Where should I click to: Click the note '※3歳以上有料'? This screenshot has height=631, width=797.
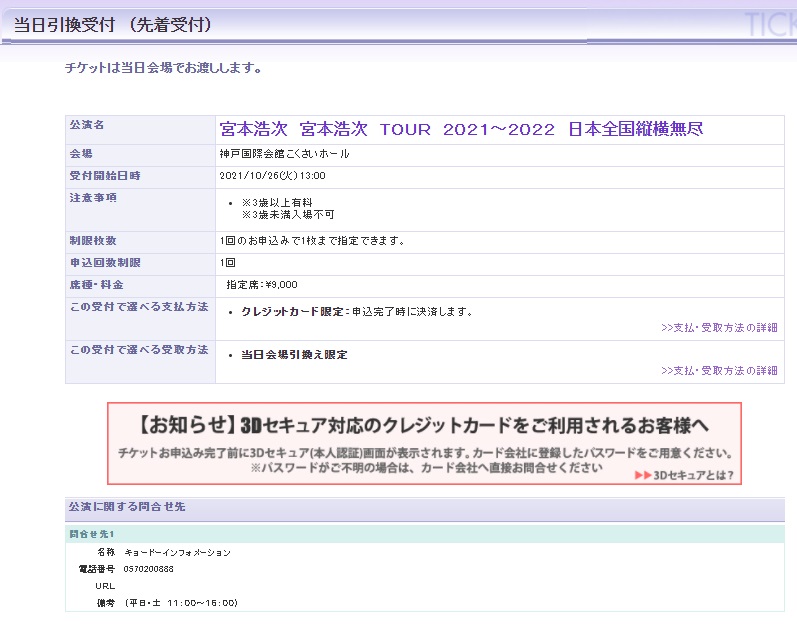pos(277,203)
